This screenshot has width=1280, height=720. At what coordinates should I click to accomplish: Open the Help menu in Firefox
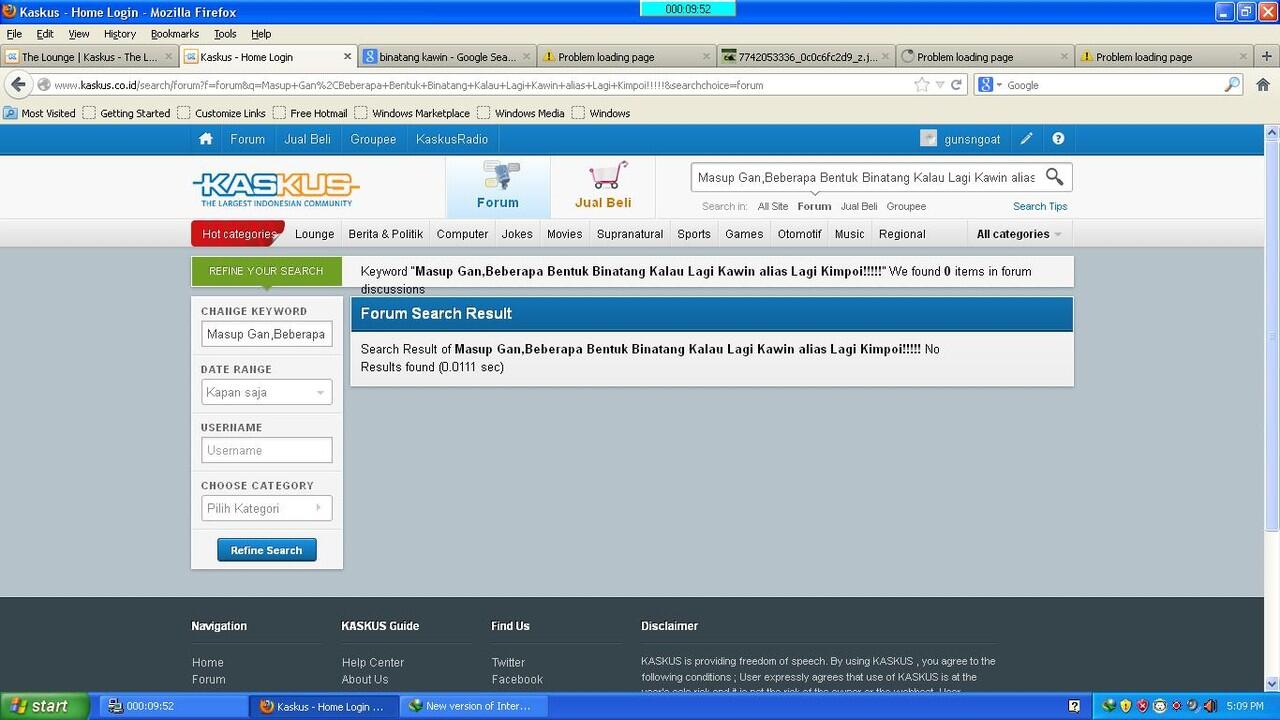pyautogui.click(x=261, y=34)
